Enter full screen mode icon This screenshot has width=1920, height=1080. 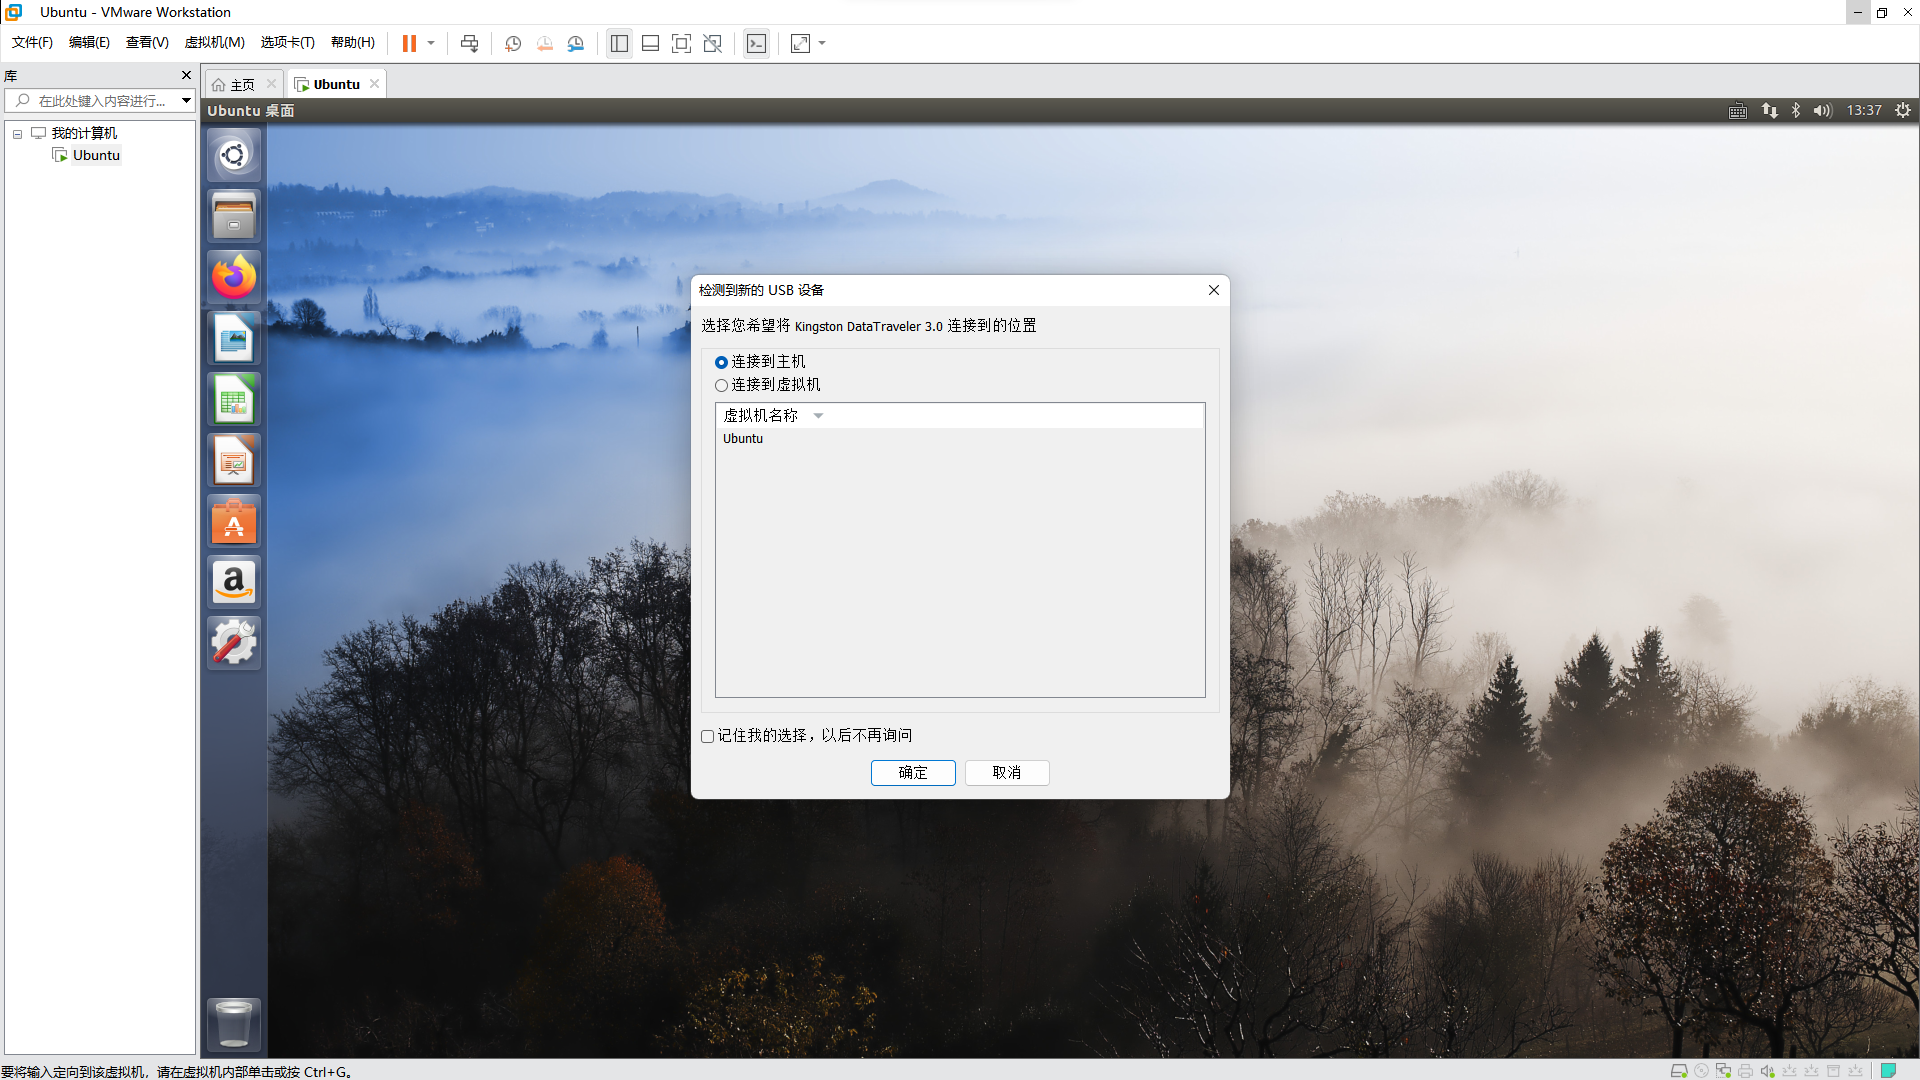pos(681,43)
